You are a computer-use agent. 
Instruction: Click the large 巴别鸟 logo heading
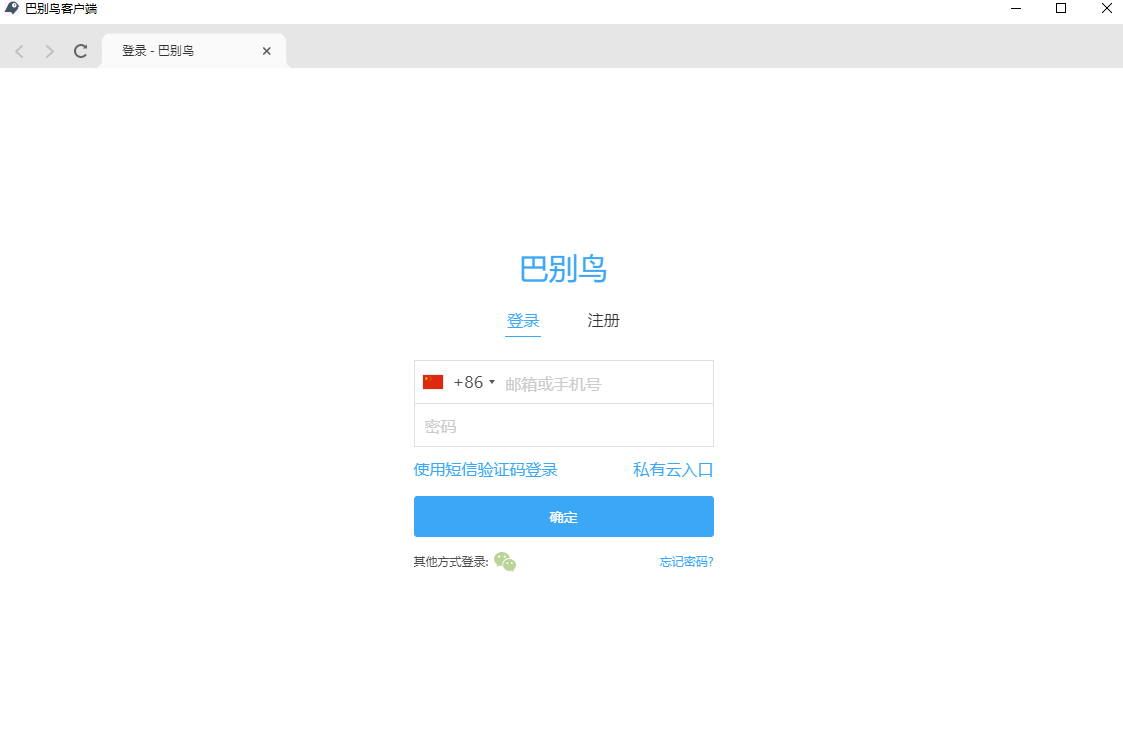563,269
